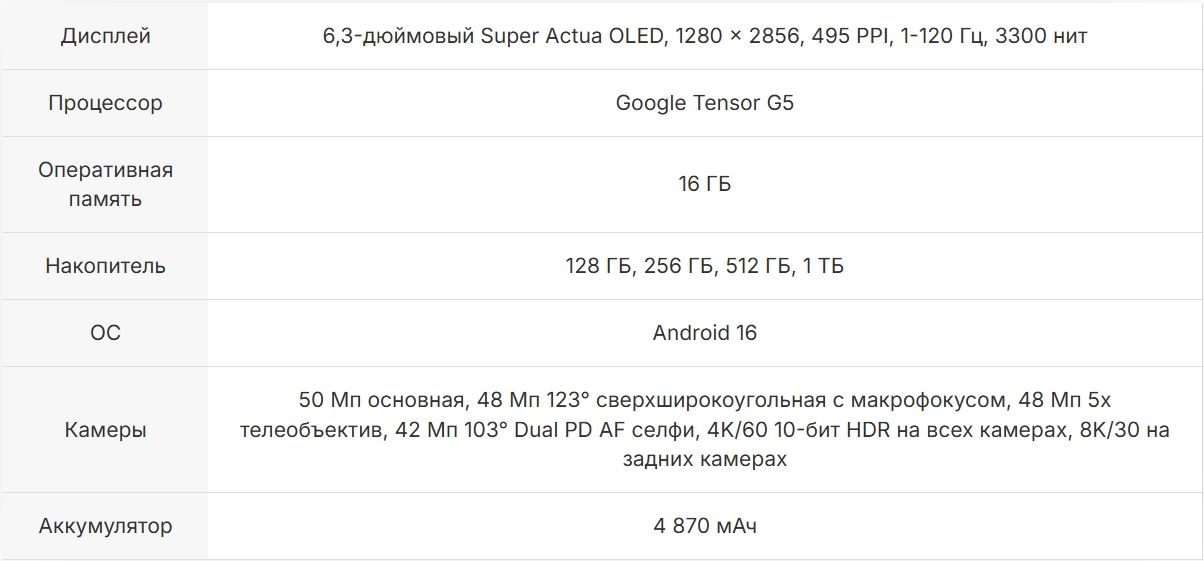Select the "4 870 мАч" battery value

click(704, 526)
